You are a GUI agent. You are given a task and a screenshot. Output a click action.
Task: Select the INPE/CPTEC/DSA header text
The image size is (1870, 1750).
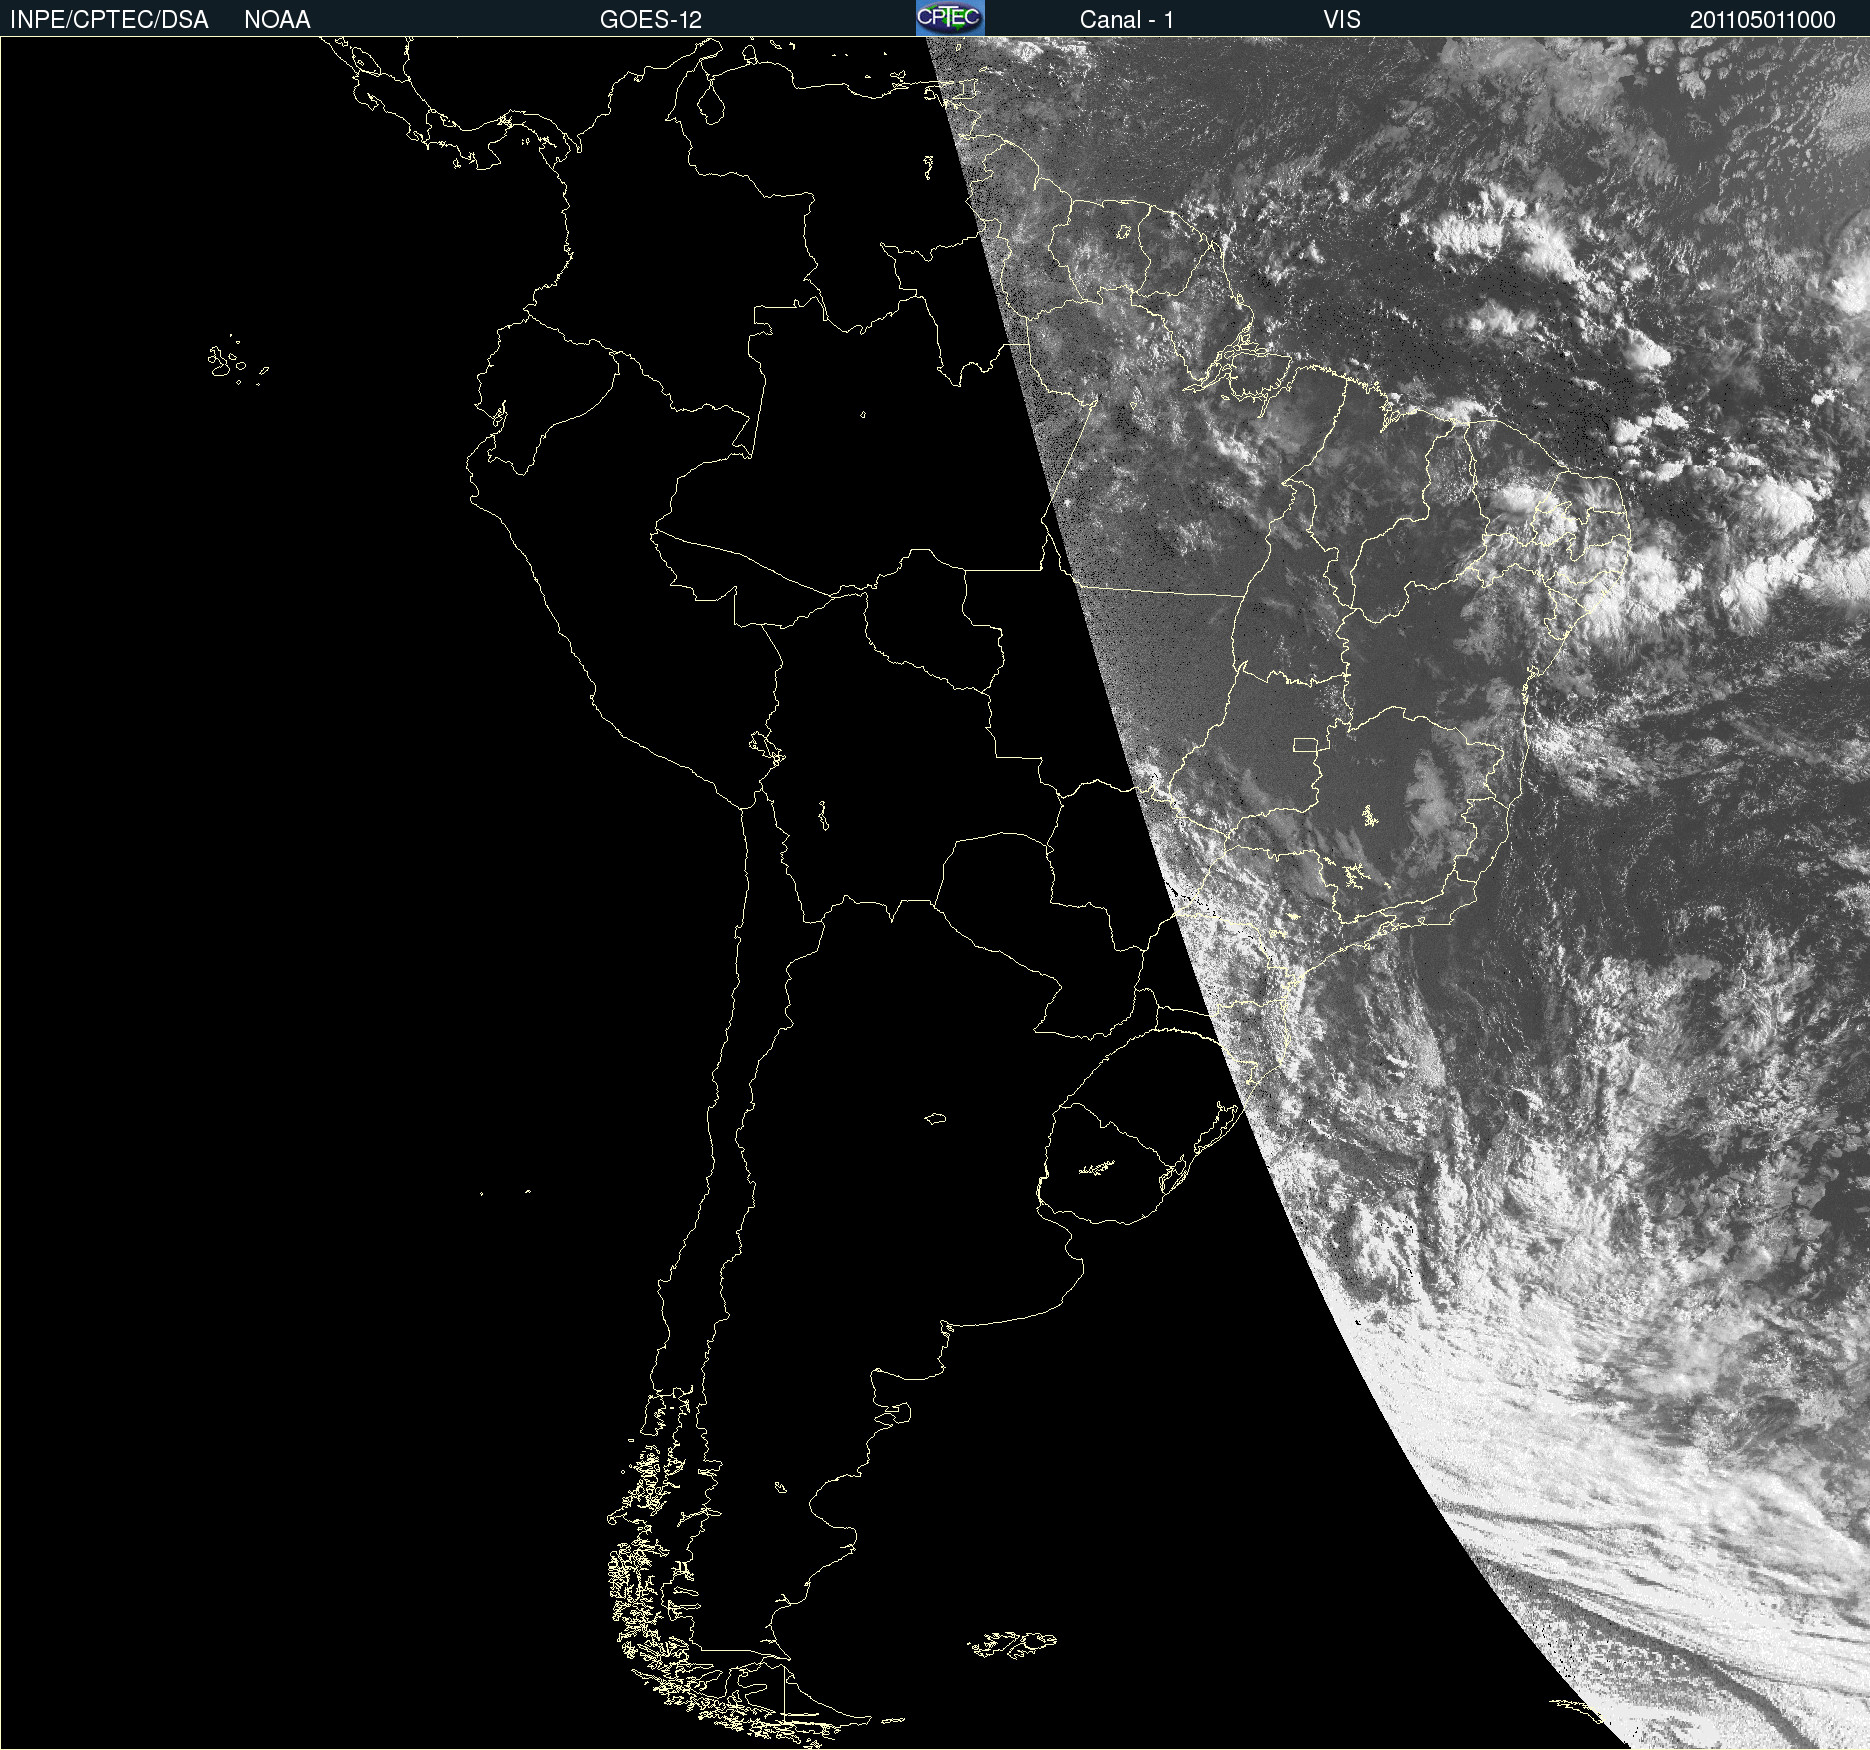click(109, 20)
